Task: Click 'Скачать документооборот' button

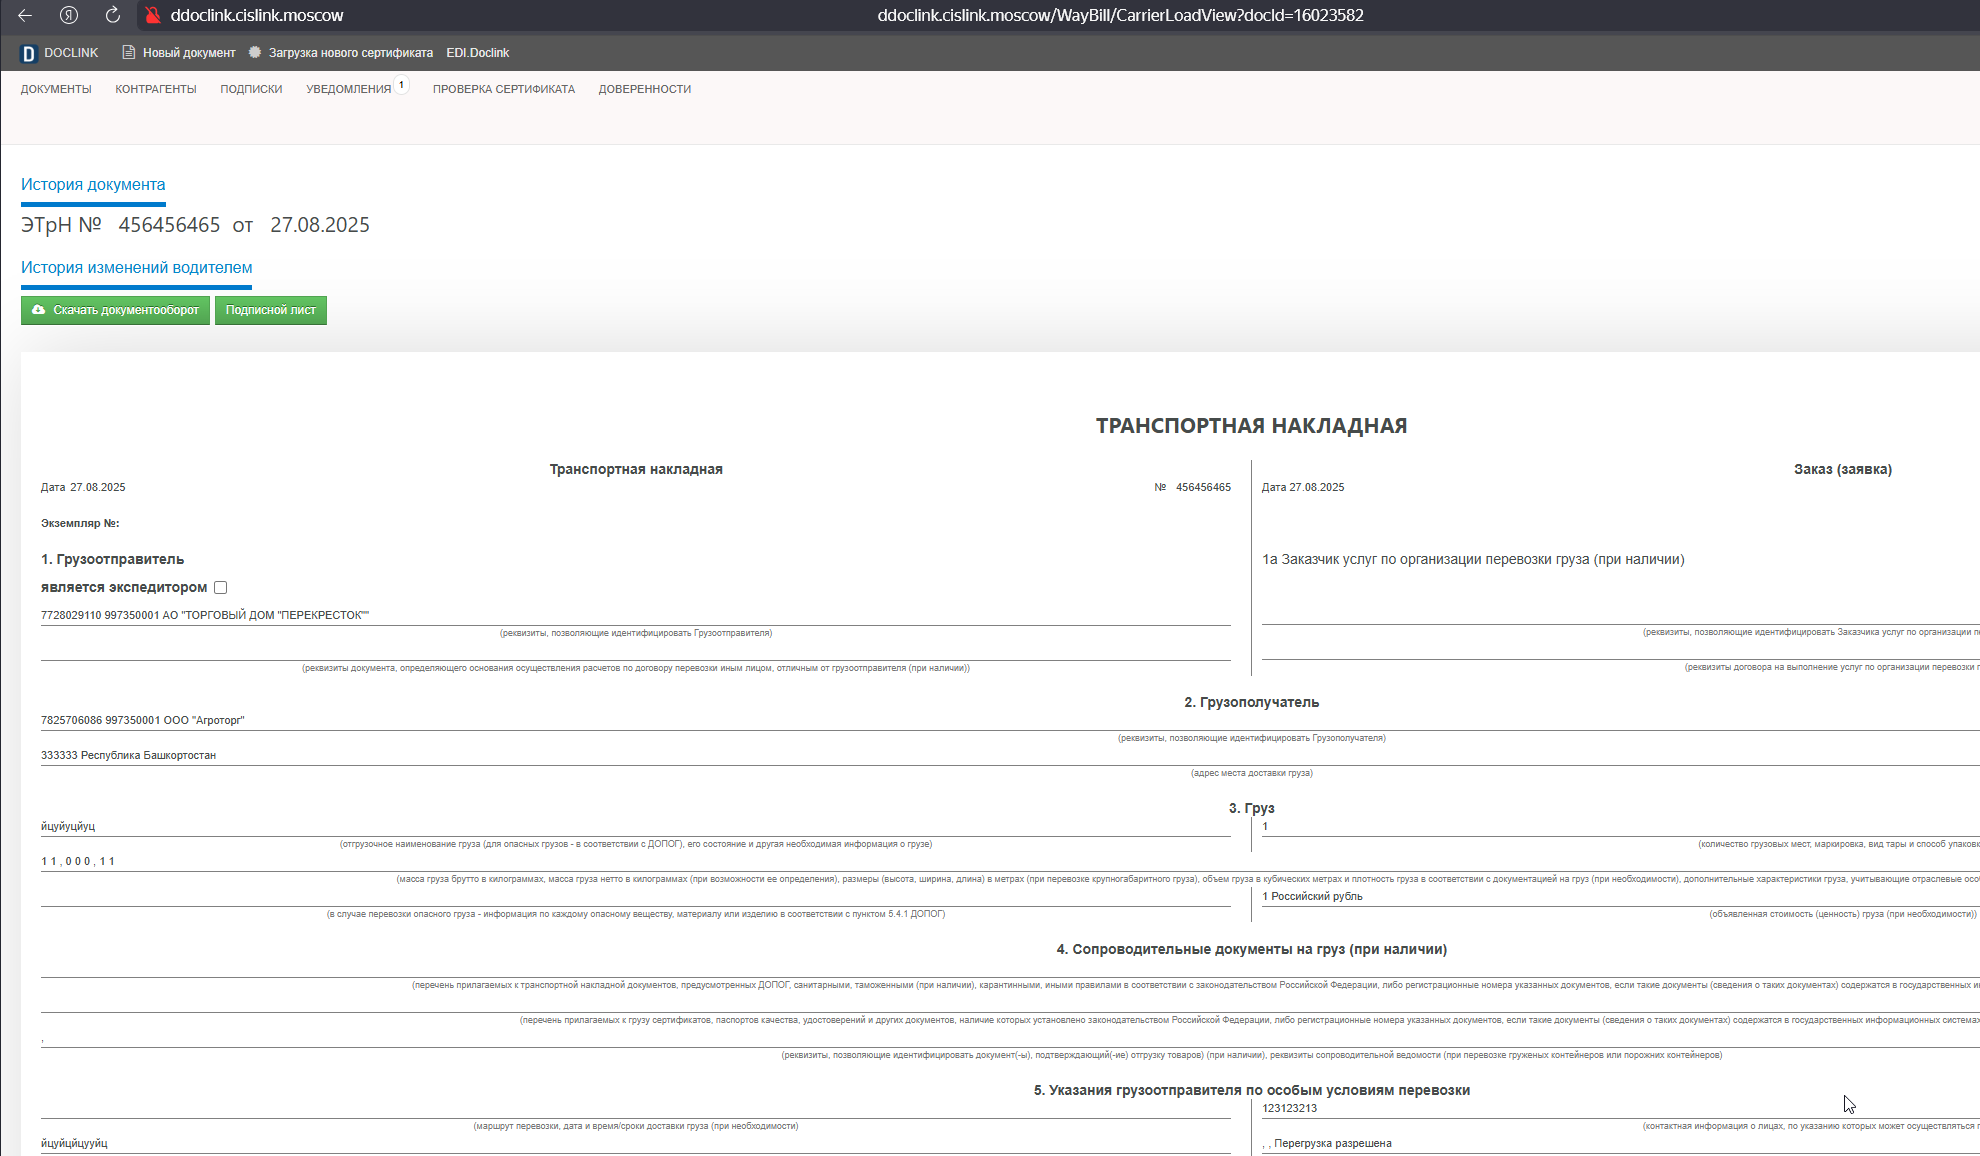Action: coord(115,310)
